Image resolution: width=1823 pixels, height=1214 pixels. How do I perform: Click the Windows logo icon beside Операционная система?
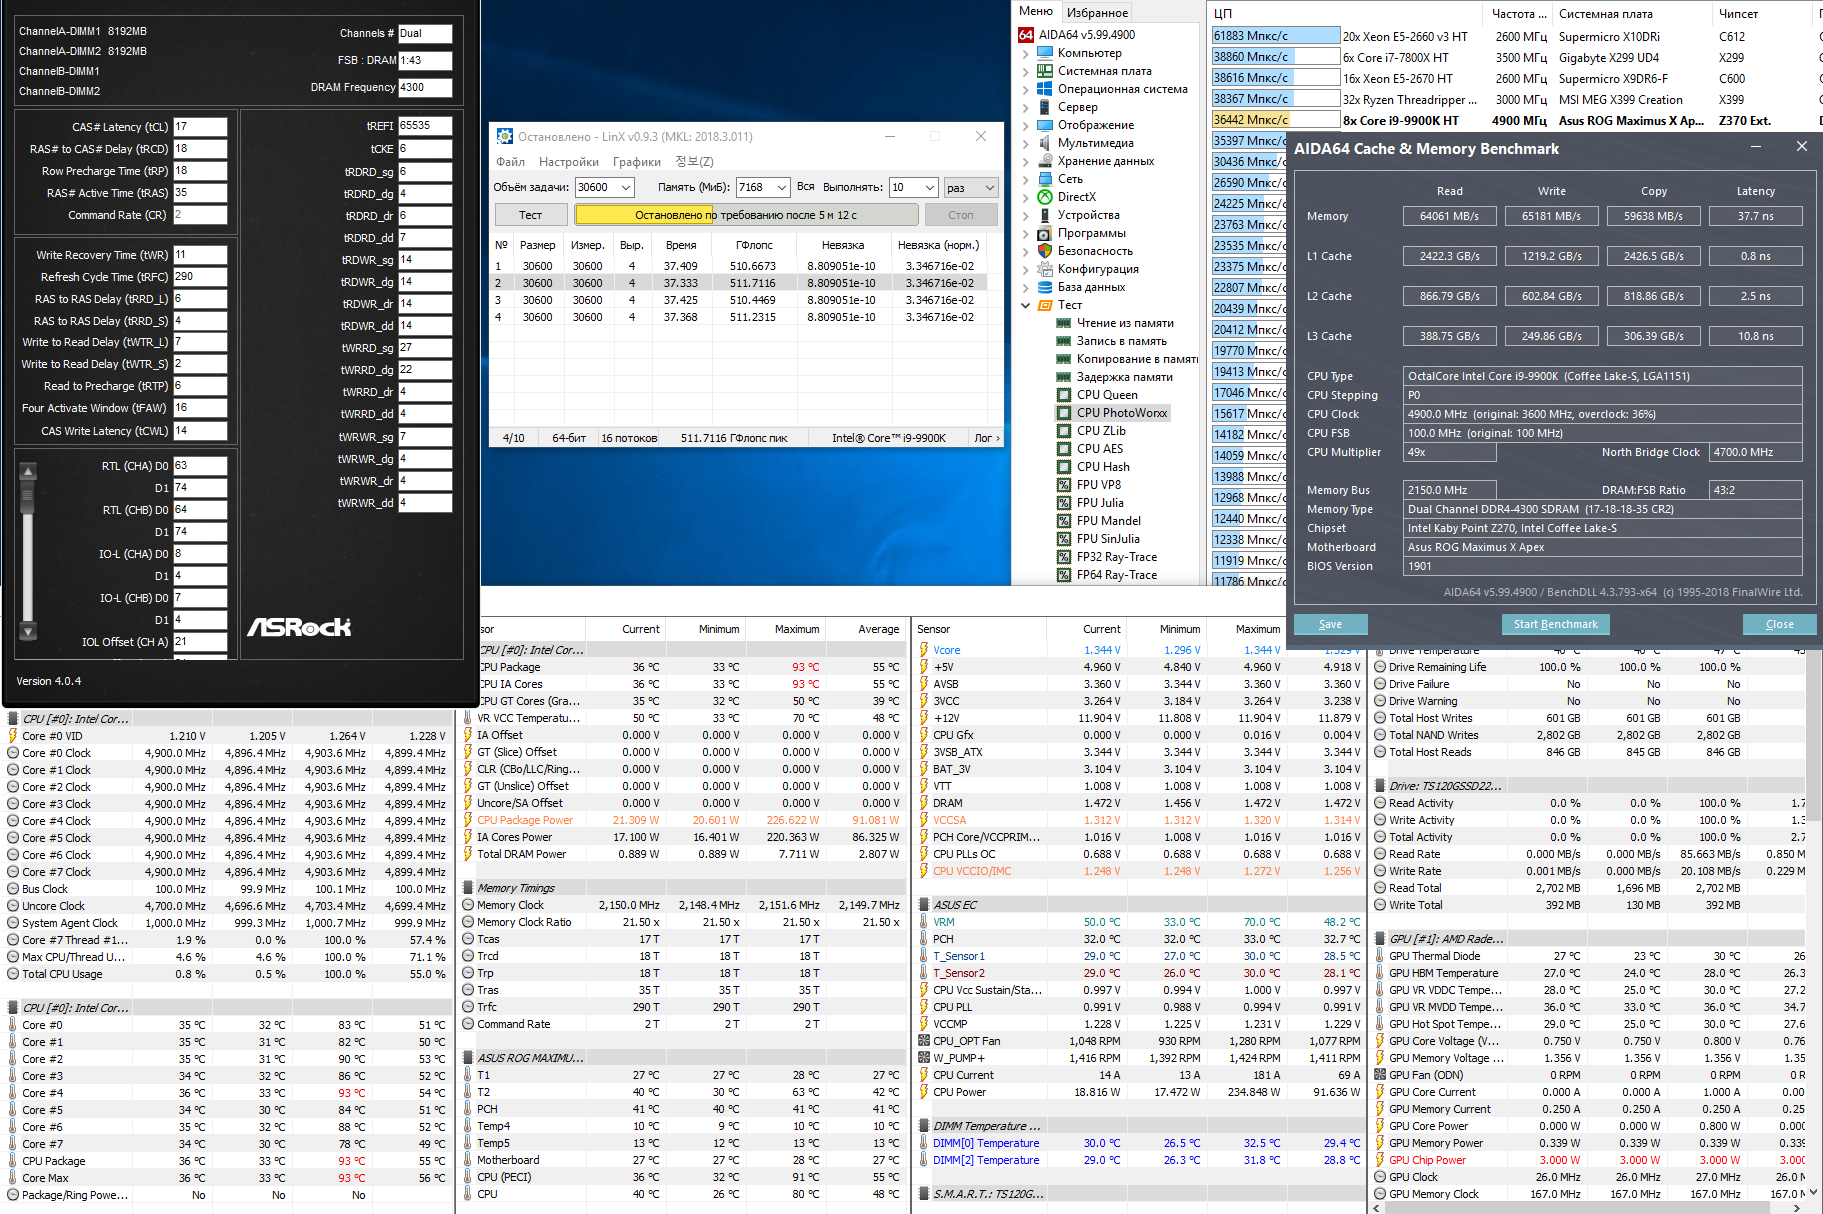click(1045, 89)
